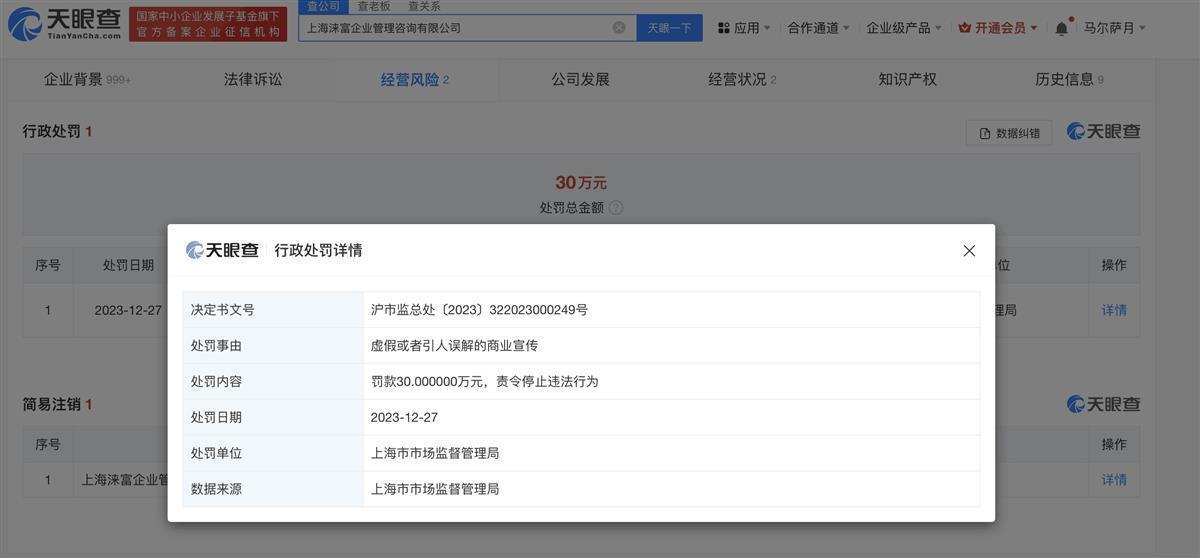This screenshot has width=1200, height=558.
Task: Click the 应用 grid icon
Action: (724, 28)
